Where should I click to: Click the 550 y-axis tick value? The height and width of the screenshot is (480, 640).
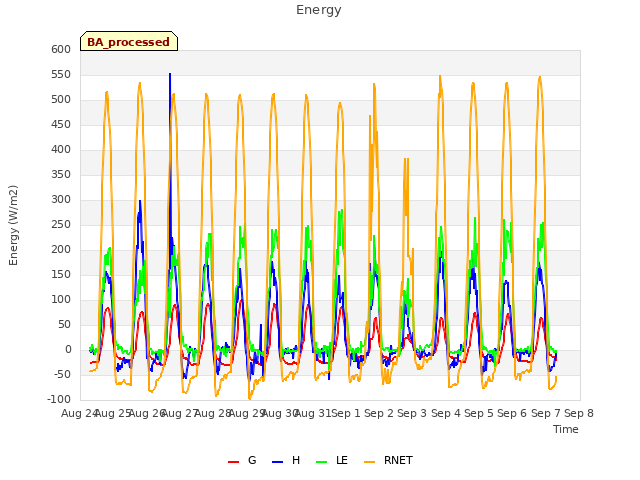pos(61,75)
